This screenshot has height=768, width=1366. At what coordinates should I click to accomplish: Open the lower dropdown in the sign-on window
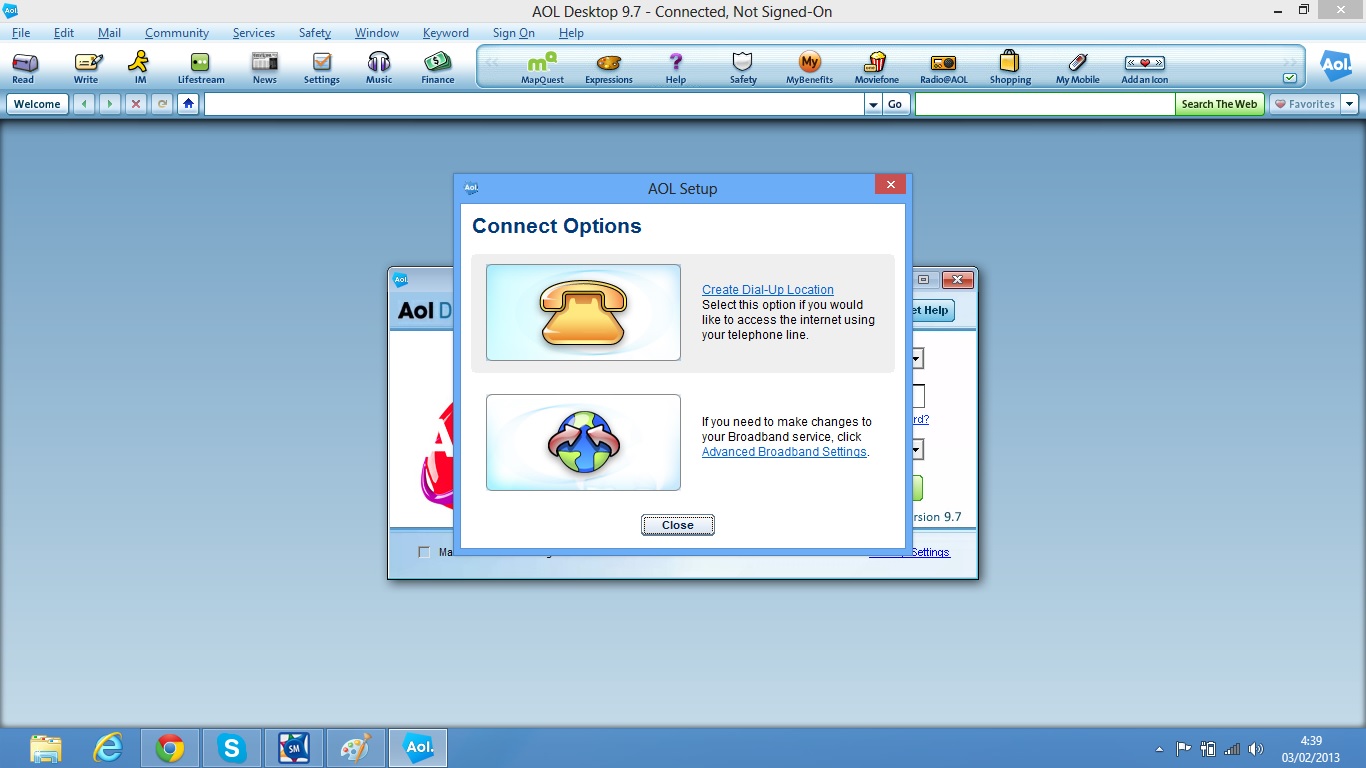[917, 450]
